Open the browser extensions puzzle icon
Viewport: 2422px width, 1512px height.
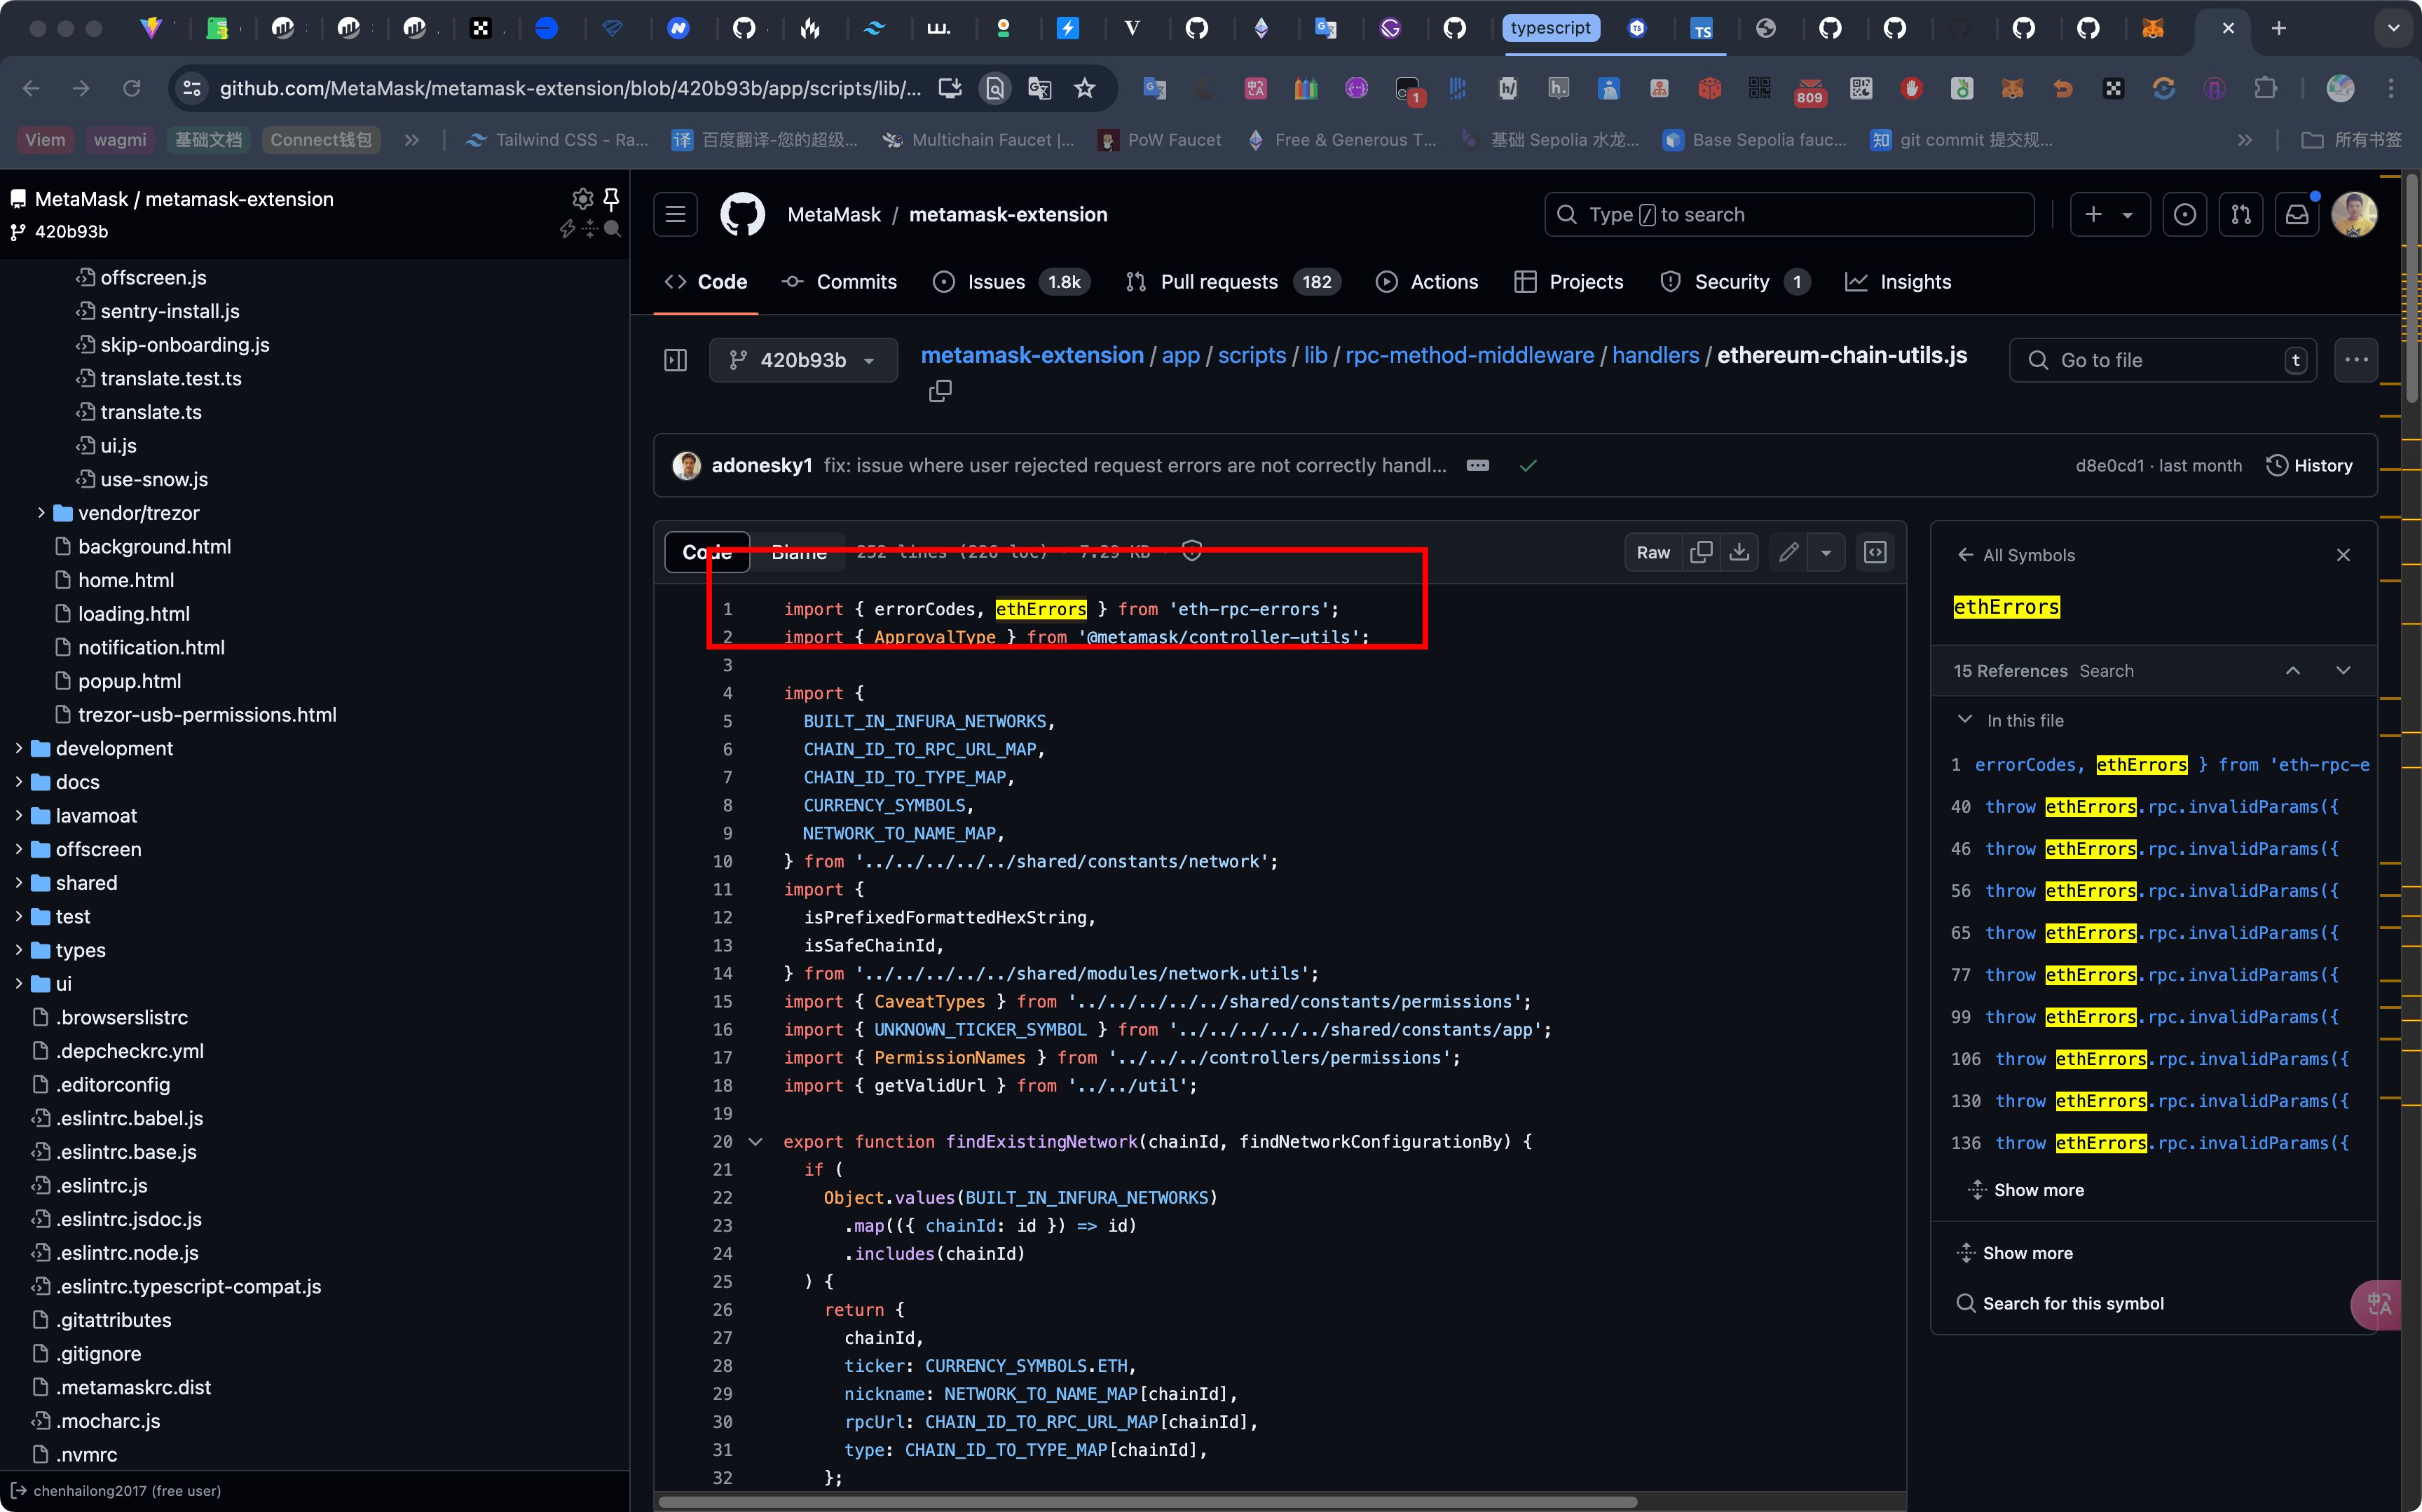point(2265,88)
